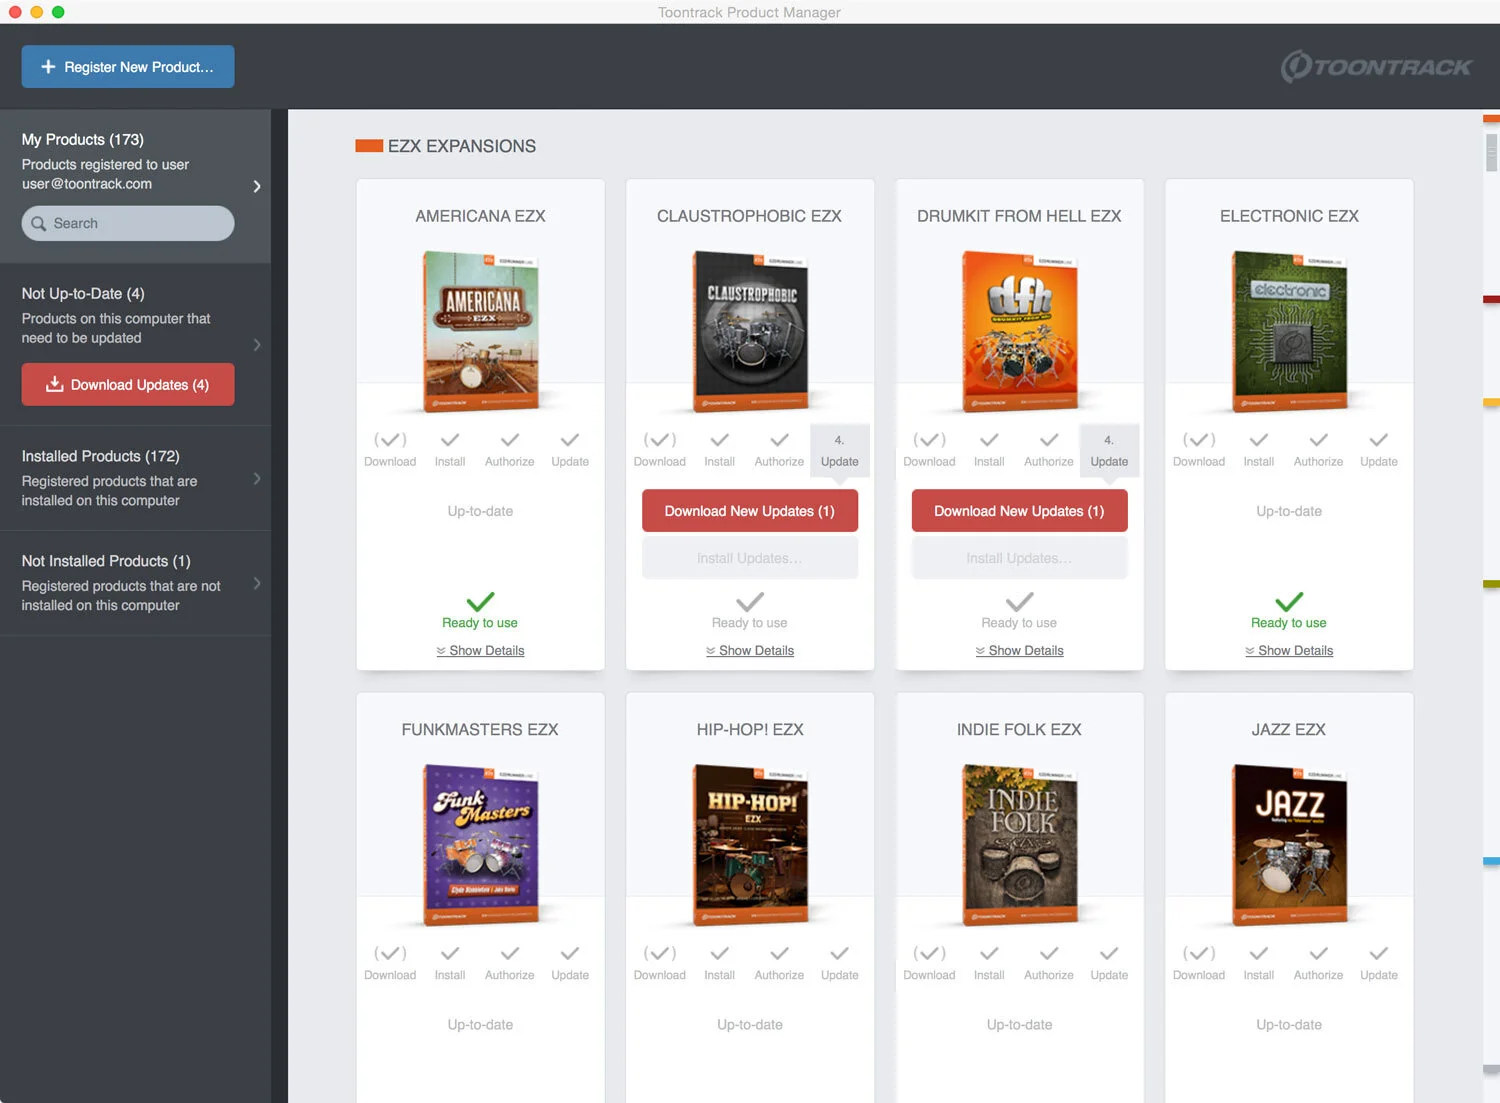1500x1103 pixels.
Task: Click Electronic EZX Download step icon
Action: (x=1199, y=440)
